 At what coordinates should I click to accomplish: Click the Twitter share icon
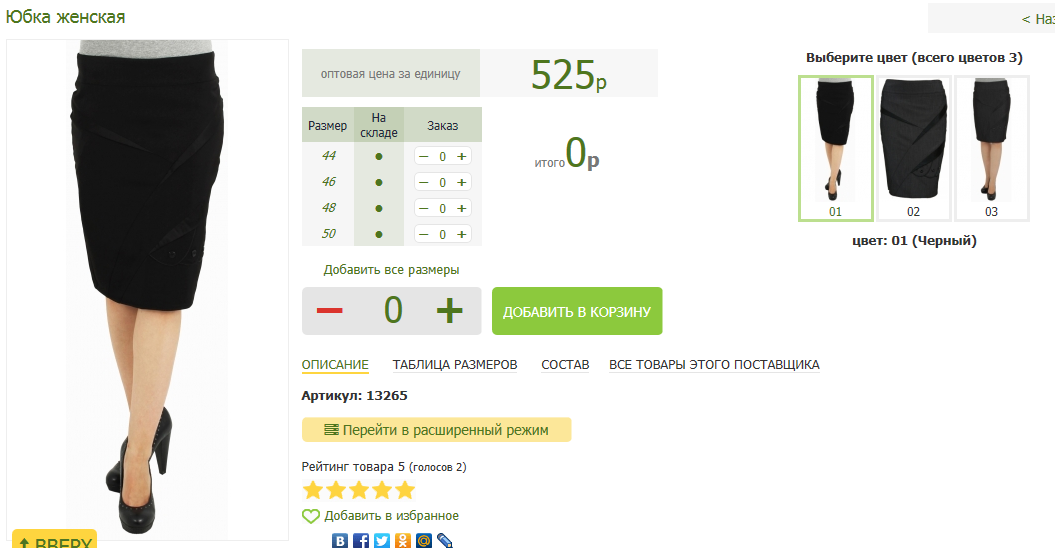point(382,541)
